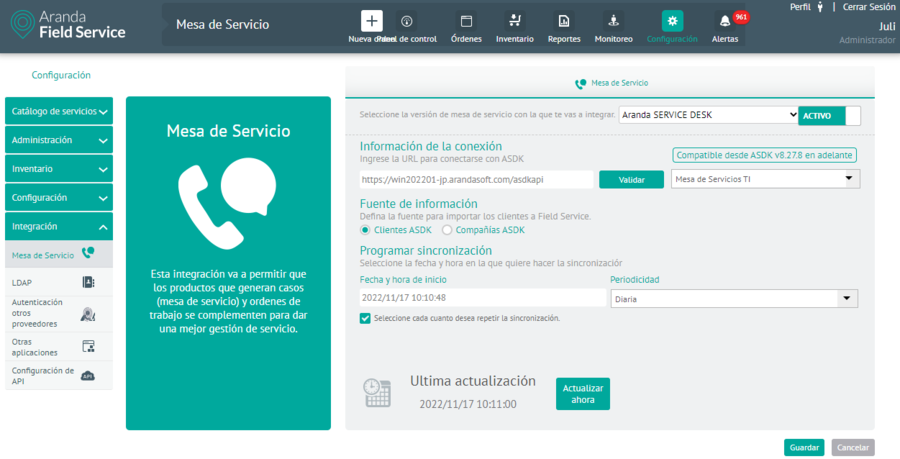Click the large phone and chat illustration
Screen dimensions: 900x459
(227, 203)
